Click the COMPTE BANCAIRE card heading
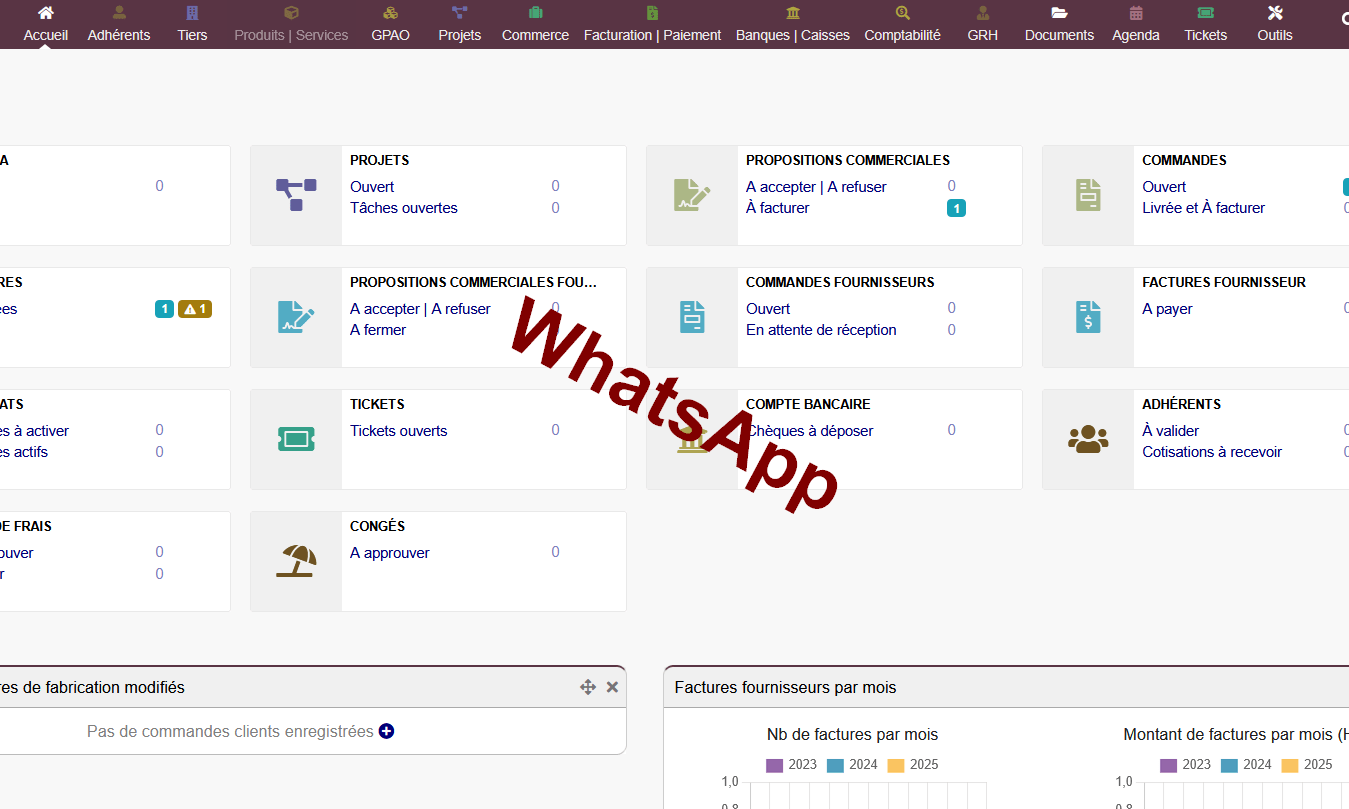The width and height of the screenshot is (1349, 809). pos(808,404)
